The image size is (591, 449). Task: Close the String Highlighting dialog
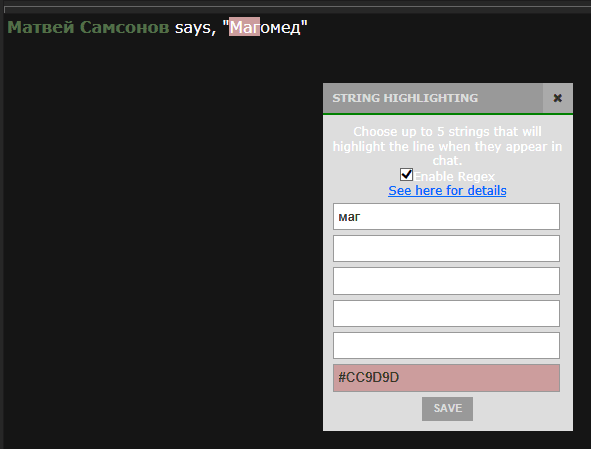(x=557, y=98)
